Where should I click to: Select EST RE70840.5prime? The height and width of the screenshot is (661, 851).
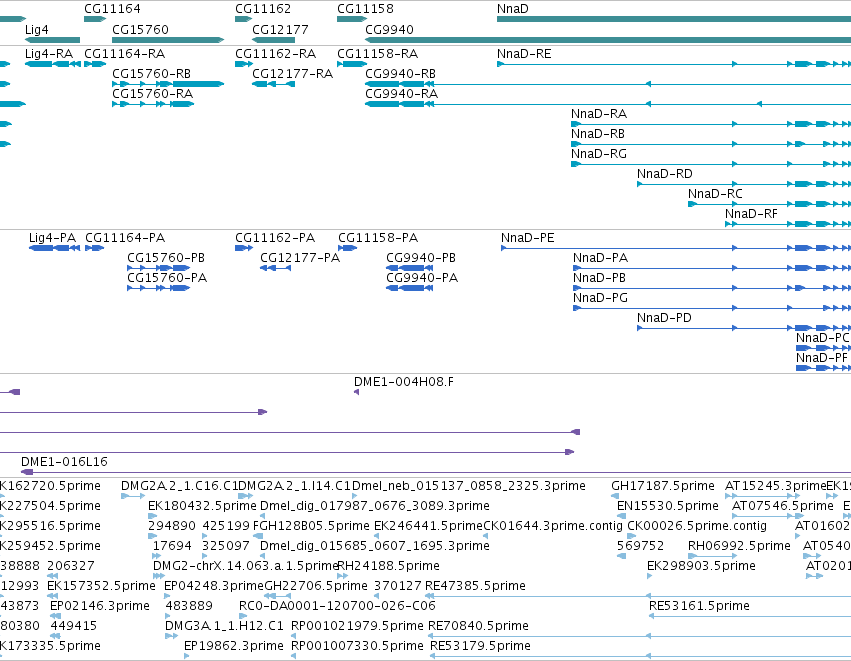[x=639, y=636]
